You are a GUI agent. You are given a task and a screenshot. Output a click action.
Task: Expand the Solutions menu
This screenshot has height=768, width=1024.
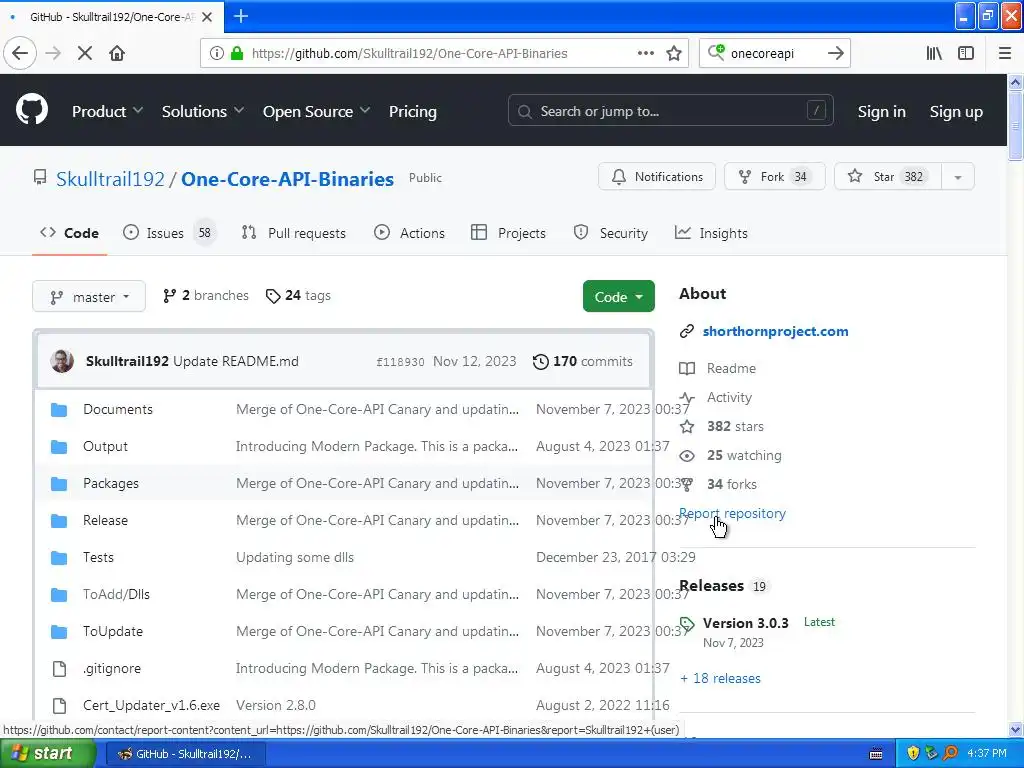click(x=202, y=112)
